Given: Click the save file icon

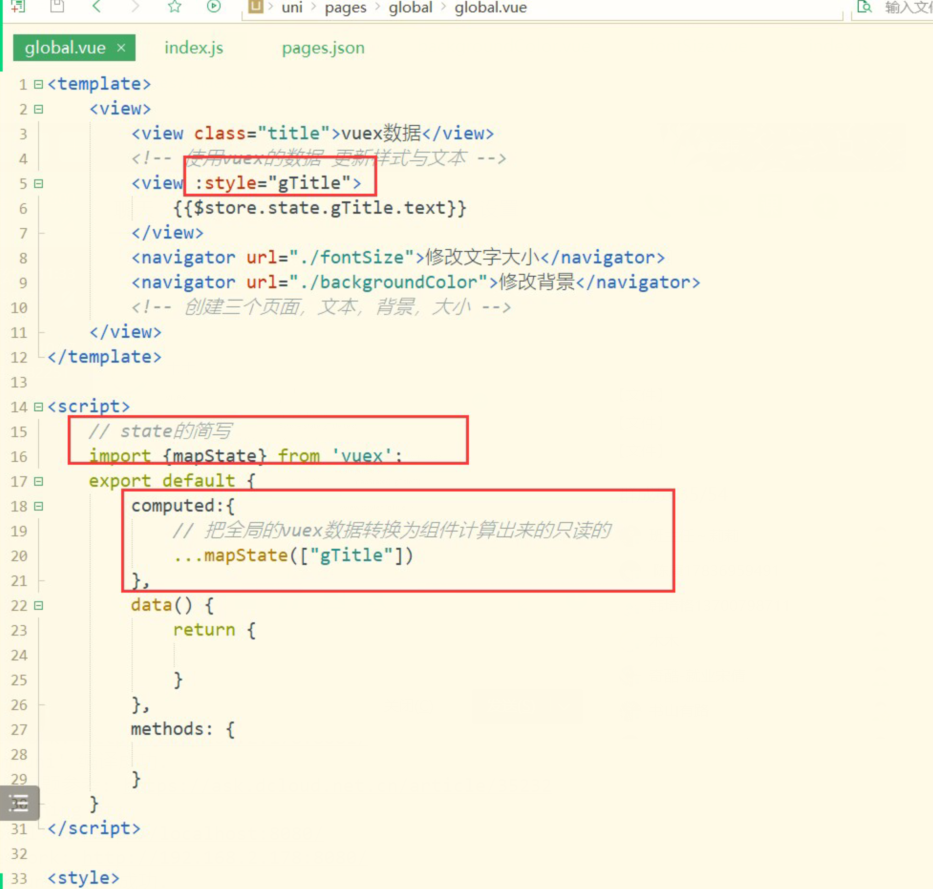Looking at the screenshot, I should (x=57, y=7).
